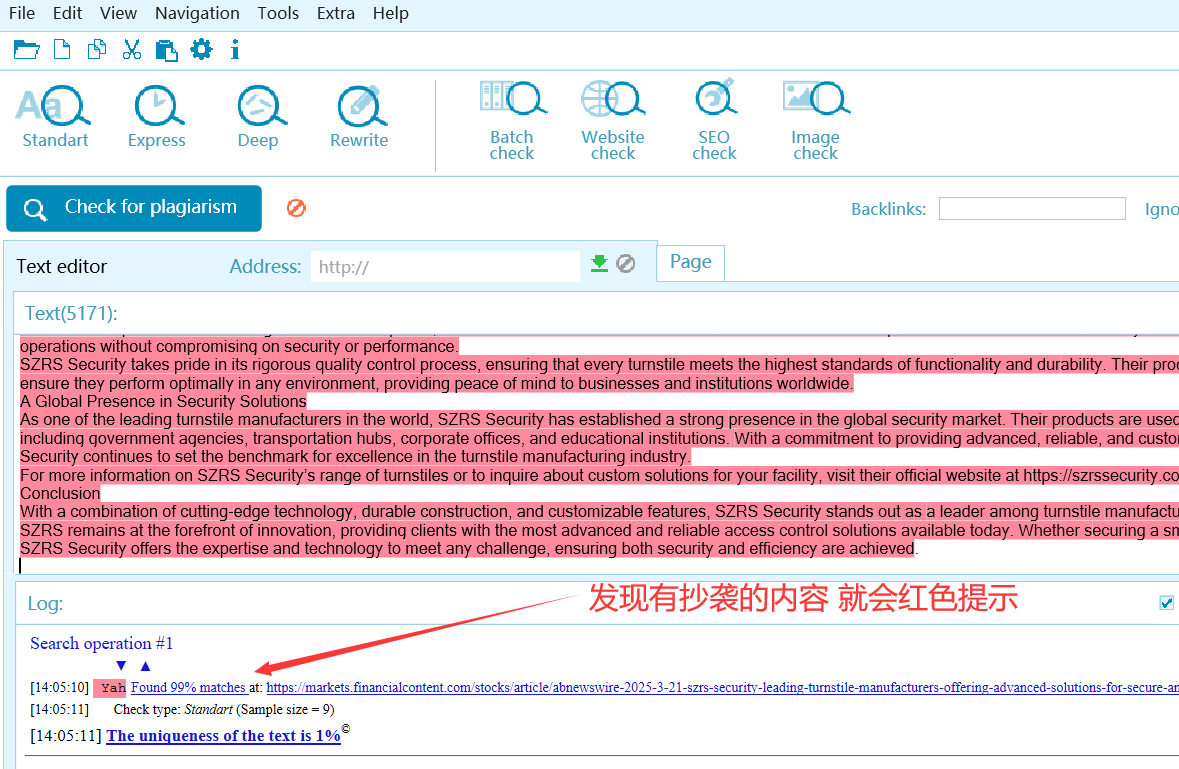Open the Found 99% matches link

coord(188,688)
